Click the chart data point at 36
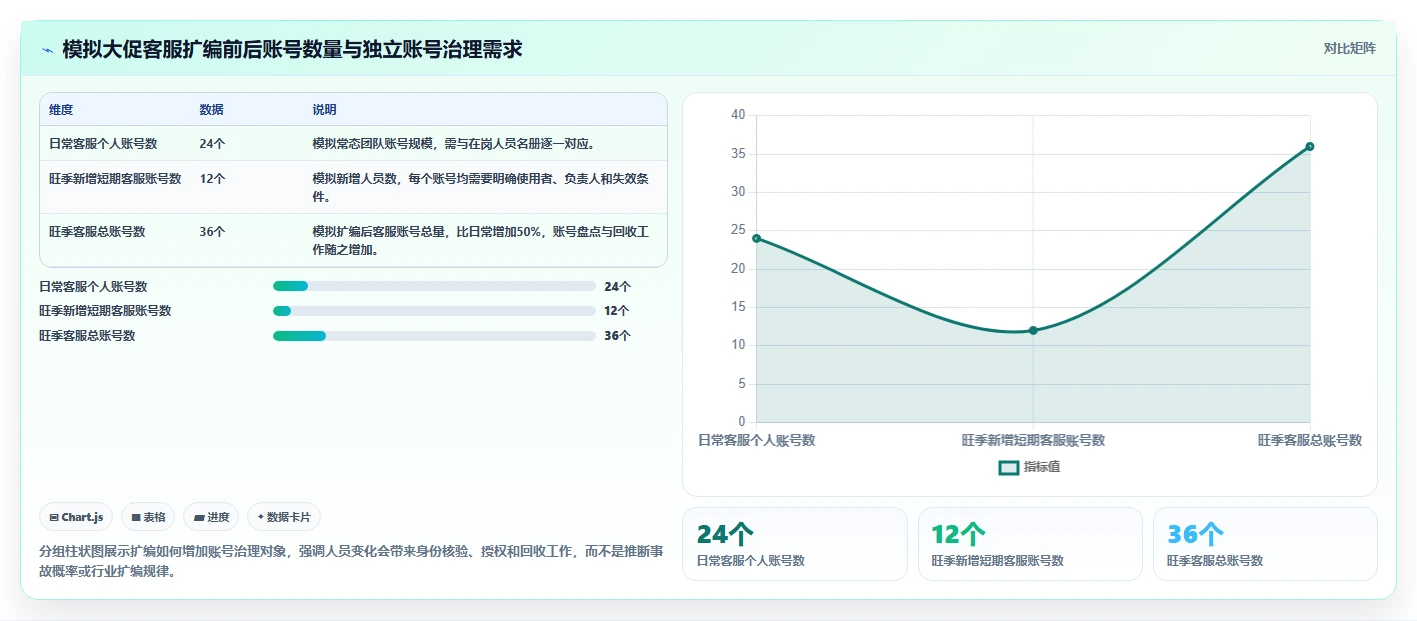 [x=1310, y=146]
